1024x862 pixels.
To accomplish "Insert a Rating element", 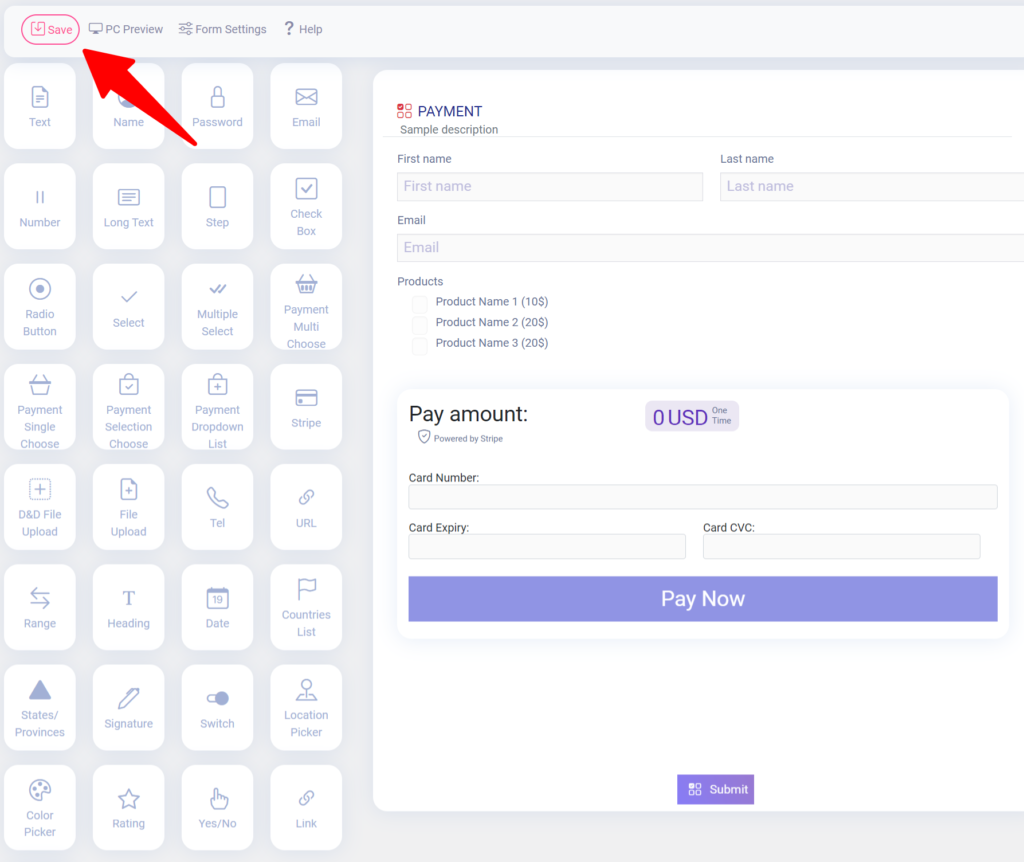I will click(x=129, y=808).
